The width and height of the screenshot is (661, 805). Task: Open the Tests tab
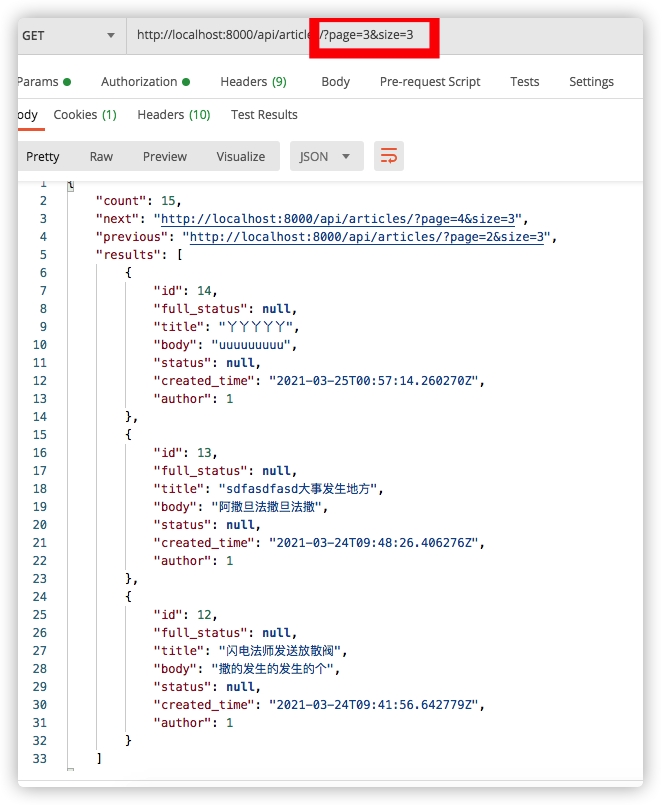pyautogui.click(x=524, y=82)
